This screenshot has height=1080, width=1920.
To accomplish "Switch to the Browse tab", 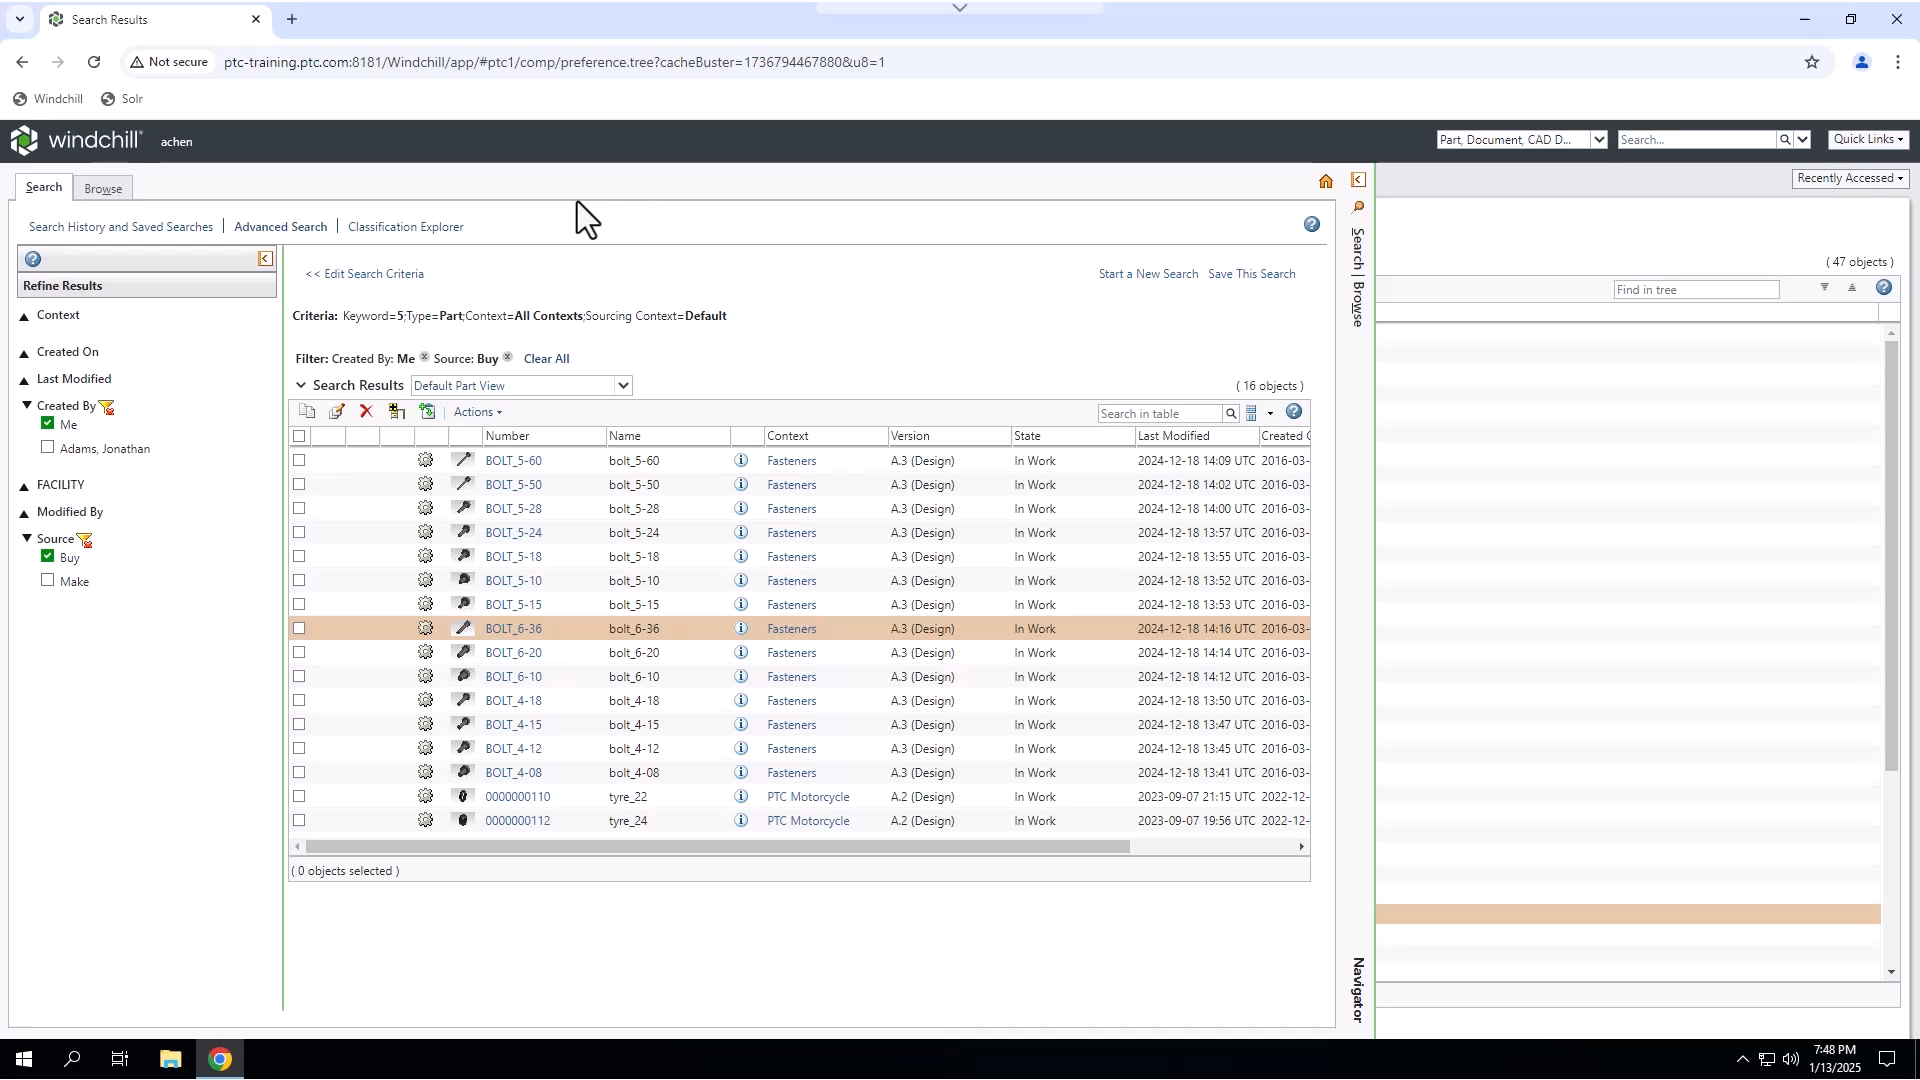I will 103,189.
